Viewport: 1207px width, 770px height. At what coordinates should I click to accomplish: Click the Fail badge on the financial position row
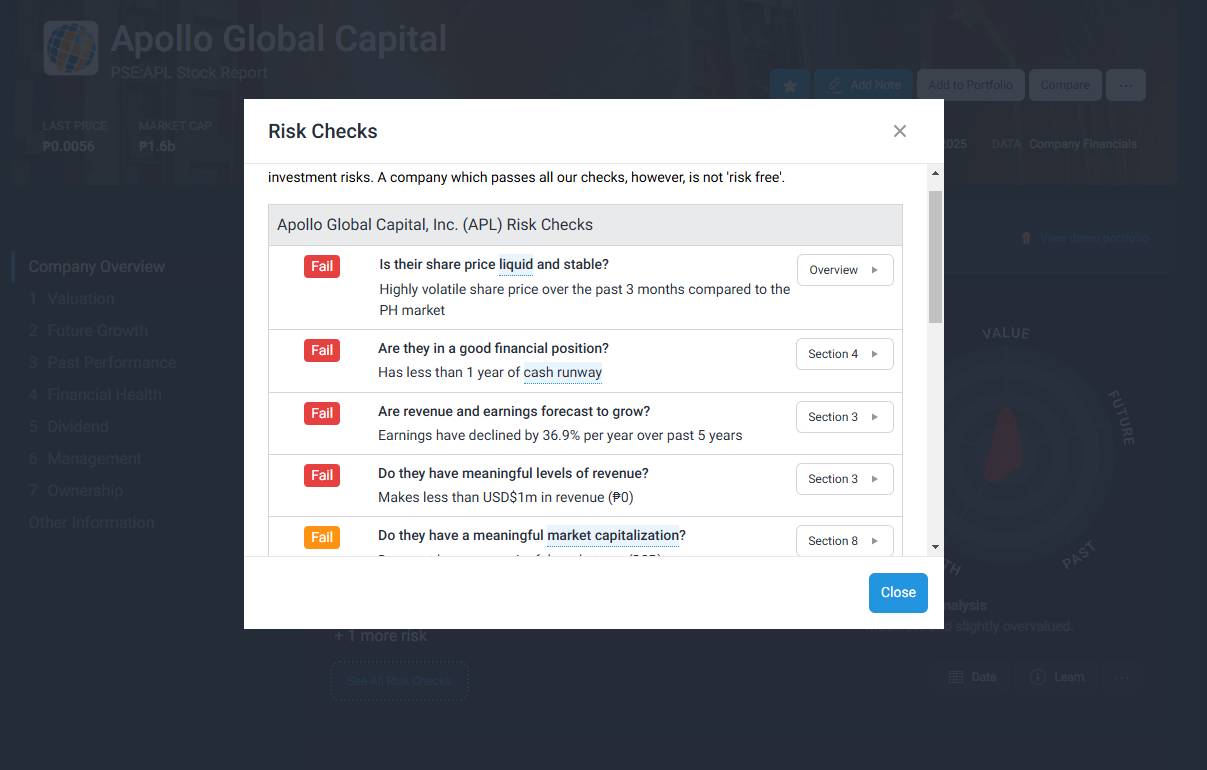click(322, 350)
